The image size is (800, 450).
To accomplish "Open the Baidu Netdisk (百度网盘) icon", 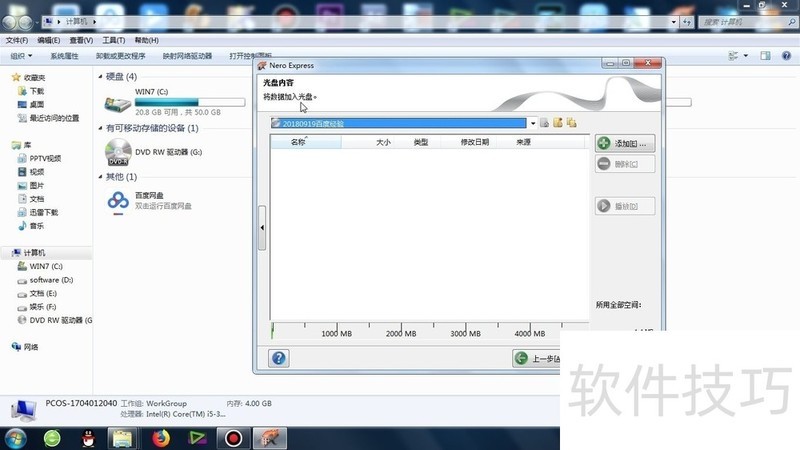I will [118, 201].
